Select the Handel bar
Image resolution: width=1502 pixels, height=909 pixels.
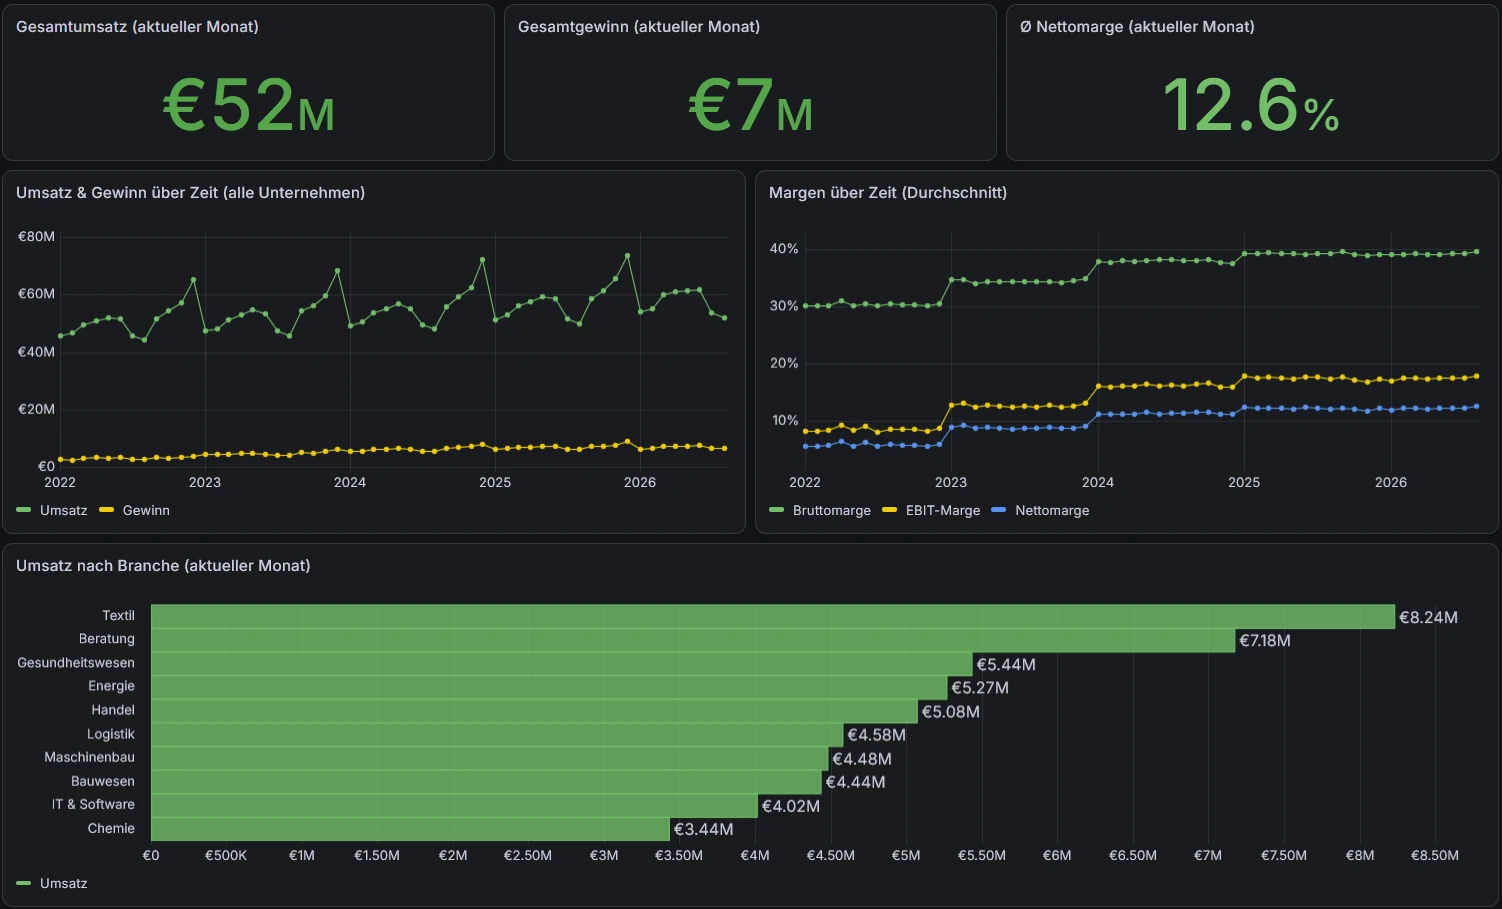pos(534,711)
